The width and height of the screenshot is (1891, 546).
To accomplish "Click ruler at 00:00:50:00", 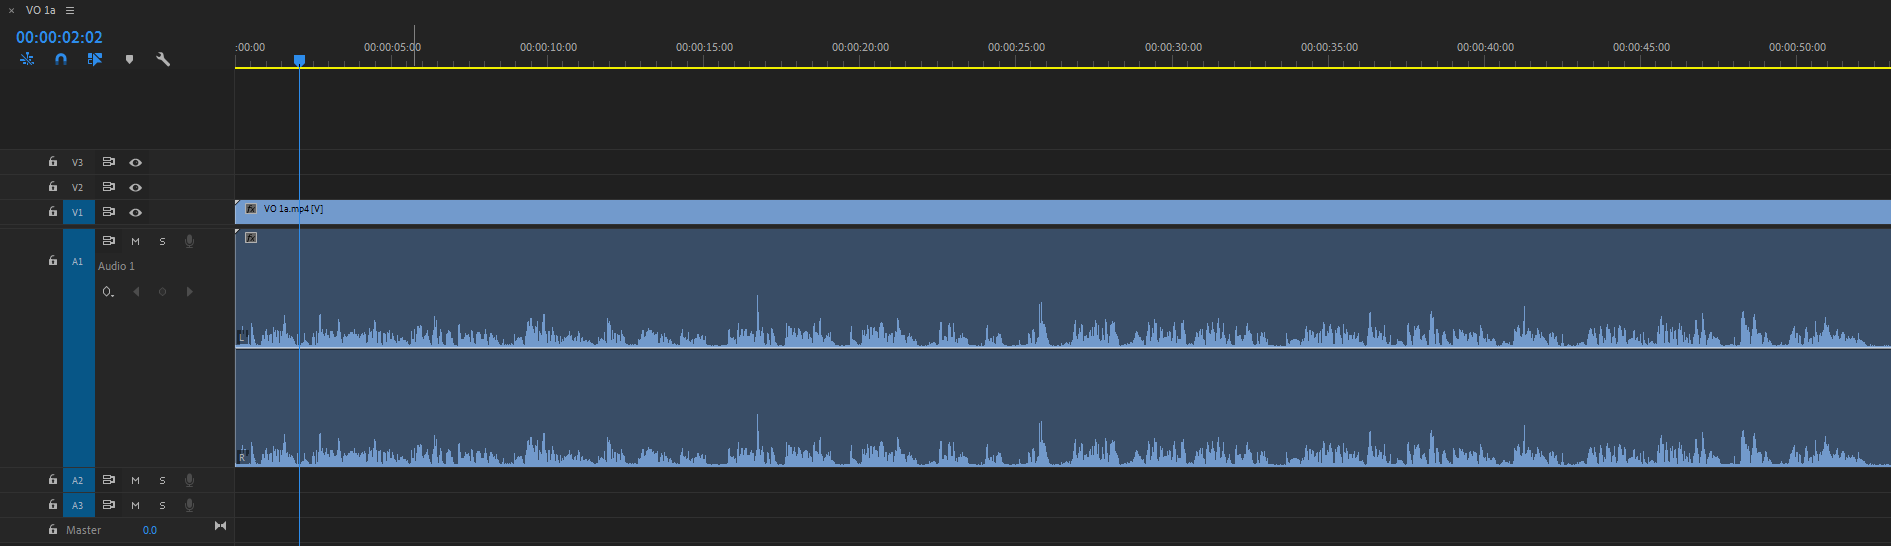I will tap(1797, 48).
